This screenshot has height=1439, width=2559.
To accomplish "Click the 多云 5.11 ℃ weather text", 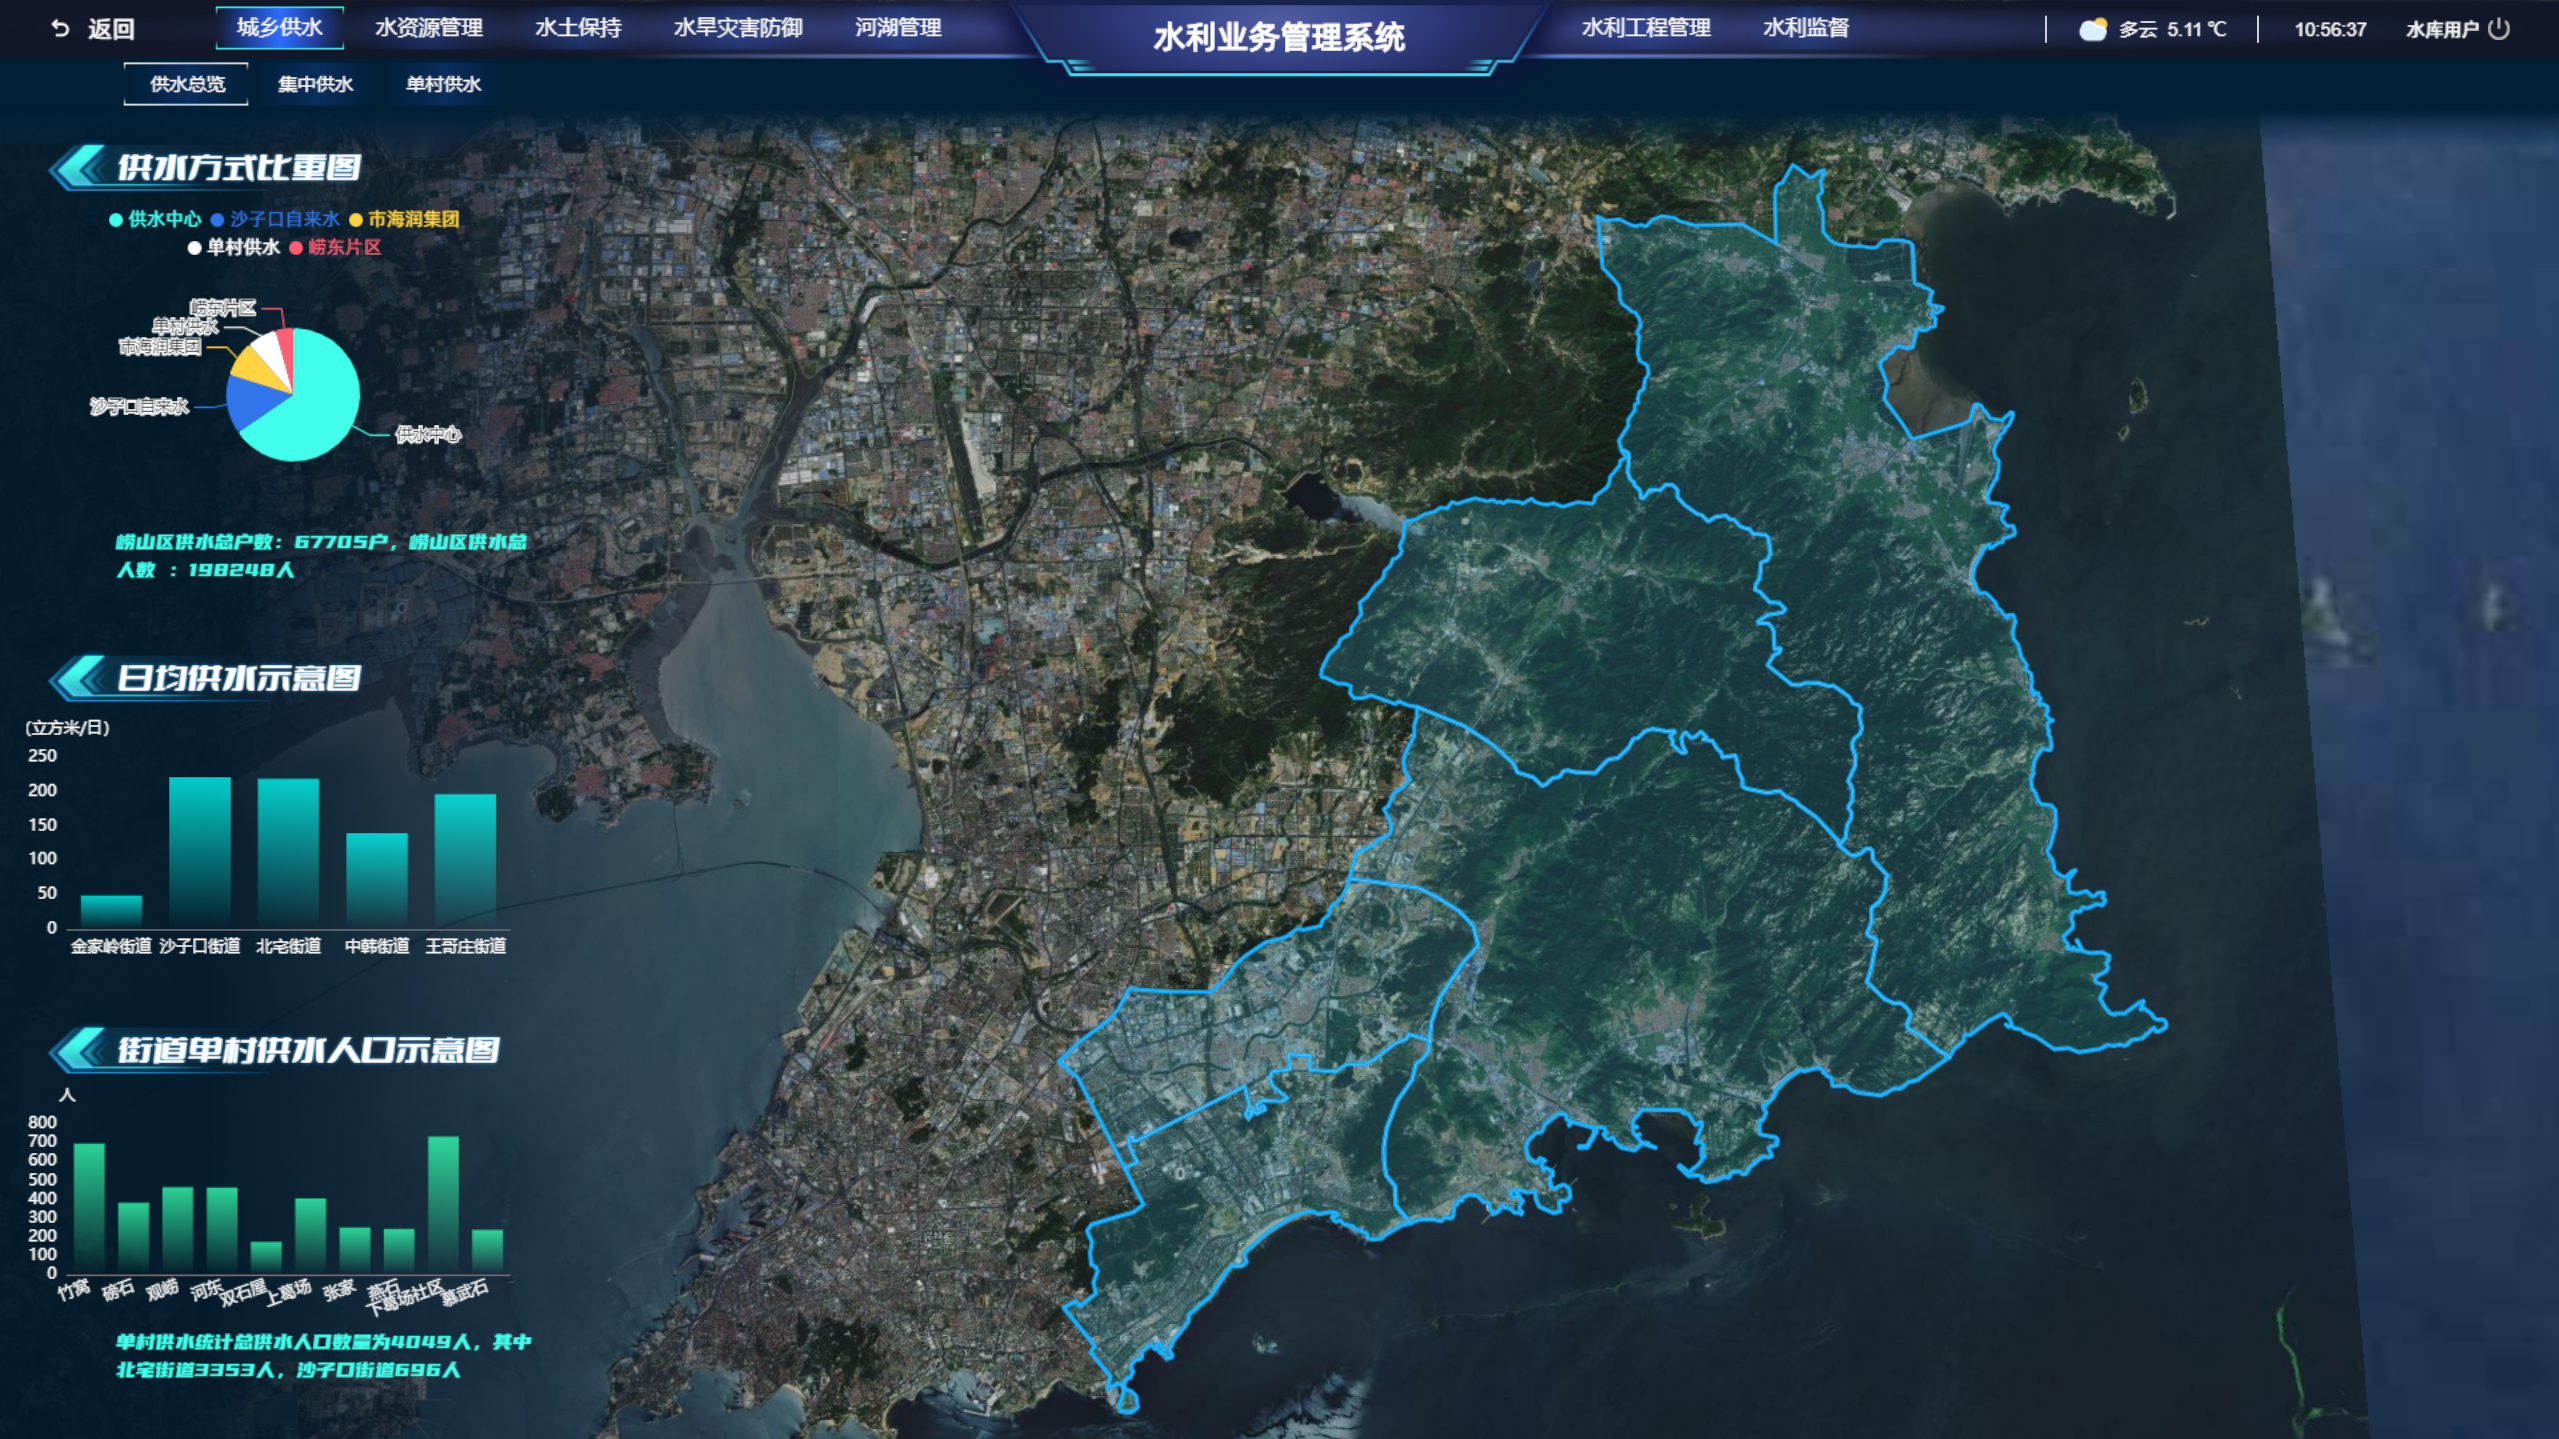I will point(2172,29).
